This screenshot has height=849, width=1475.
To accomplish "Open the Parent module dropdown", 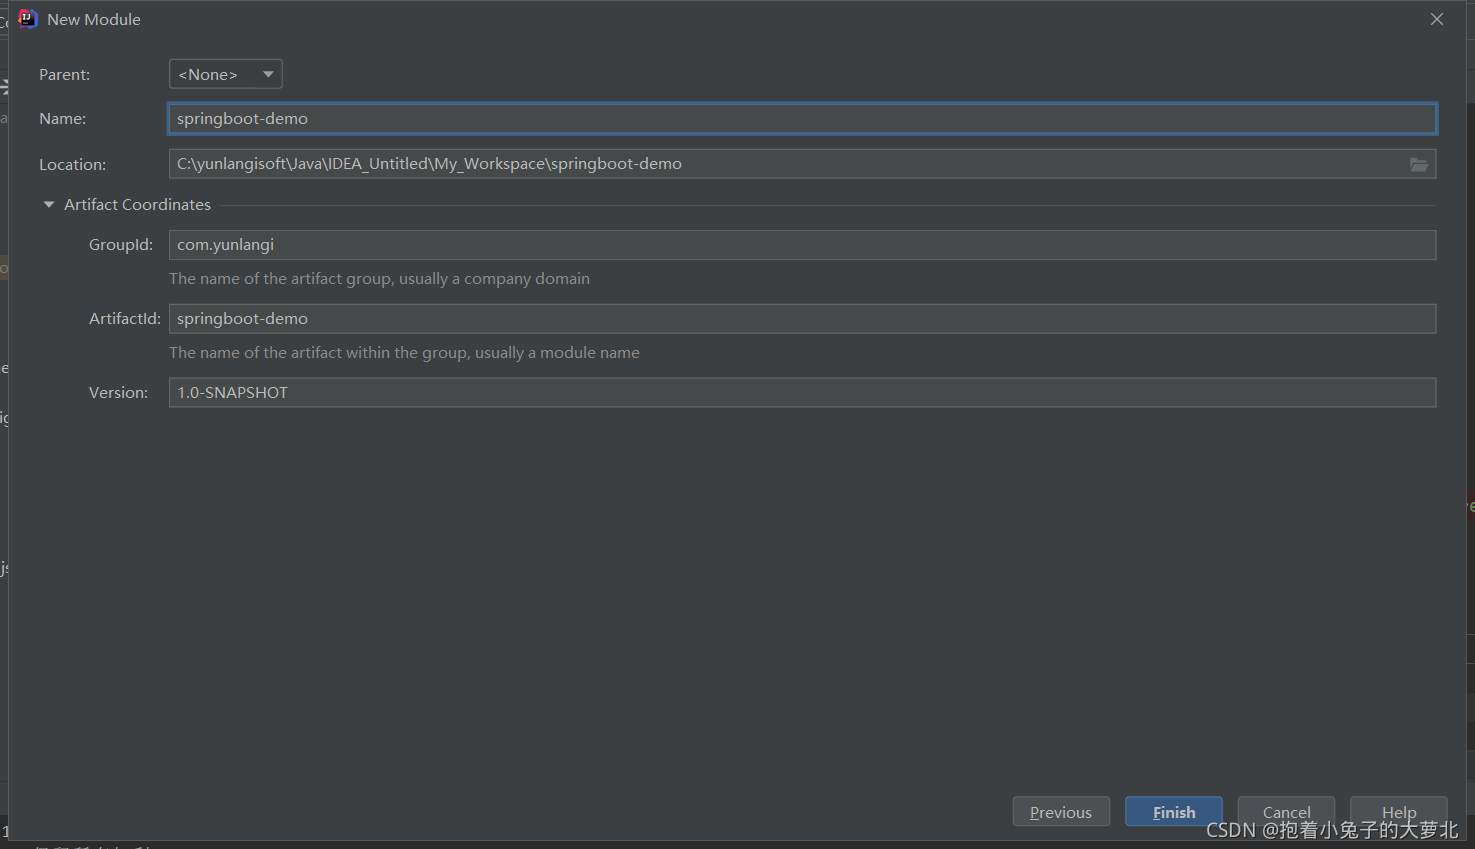I will [x=225, y=74].
